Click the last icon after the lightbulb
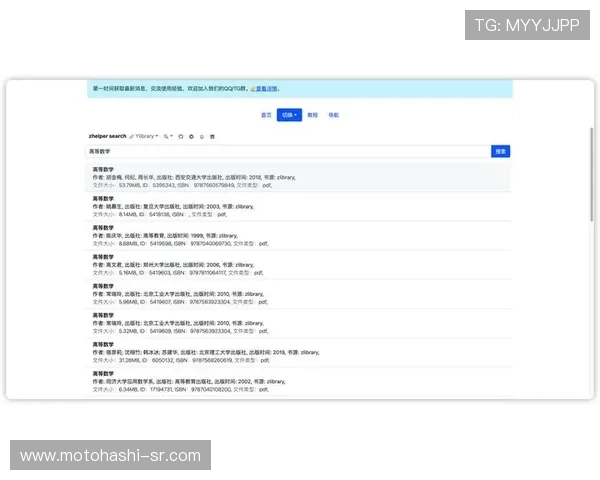600x480 pixels. (212, 136)
